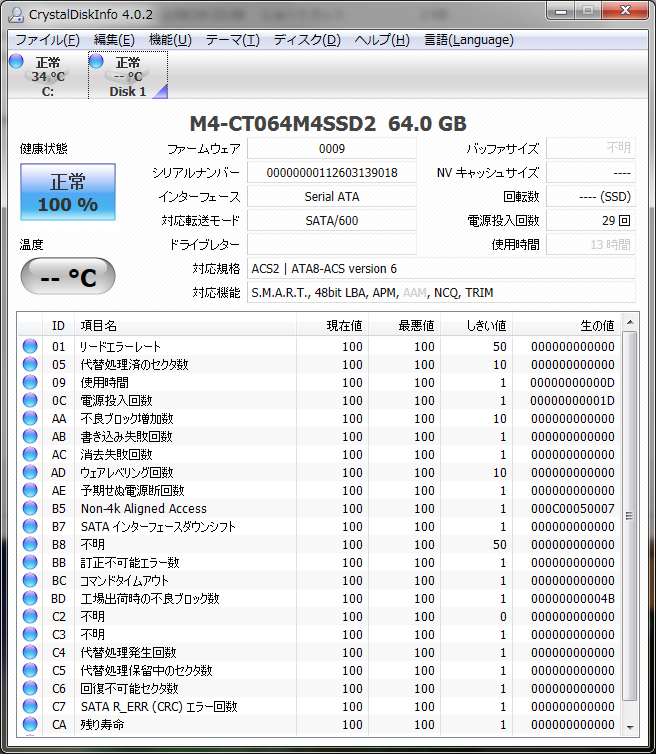The image size is (656, 754).
Task: Click status orb for row 09 使用時間
Action: [x=30, y=382]
